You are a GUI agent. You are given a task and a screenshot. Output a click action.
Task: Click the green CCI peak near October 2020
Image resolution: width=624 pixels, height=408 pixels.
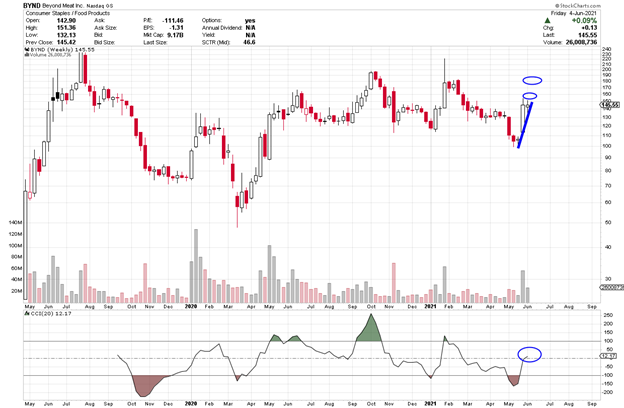(371, 328)
